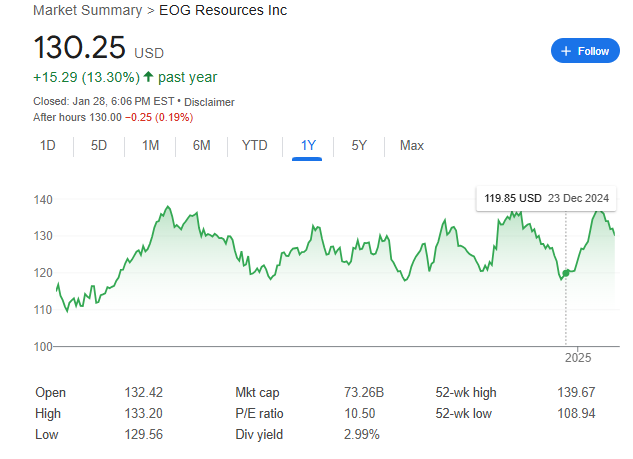Screen dimensions: 633x459
Task: Click the green data point on the chart
Action: (x=566, y=273)
